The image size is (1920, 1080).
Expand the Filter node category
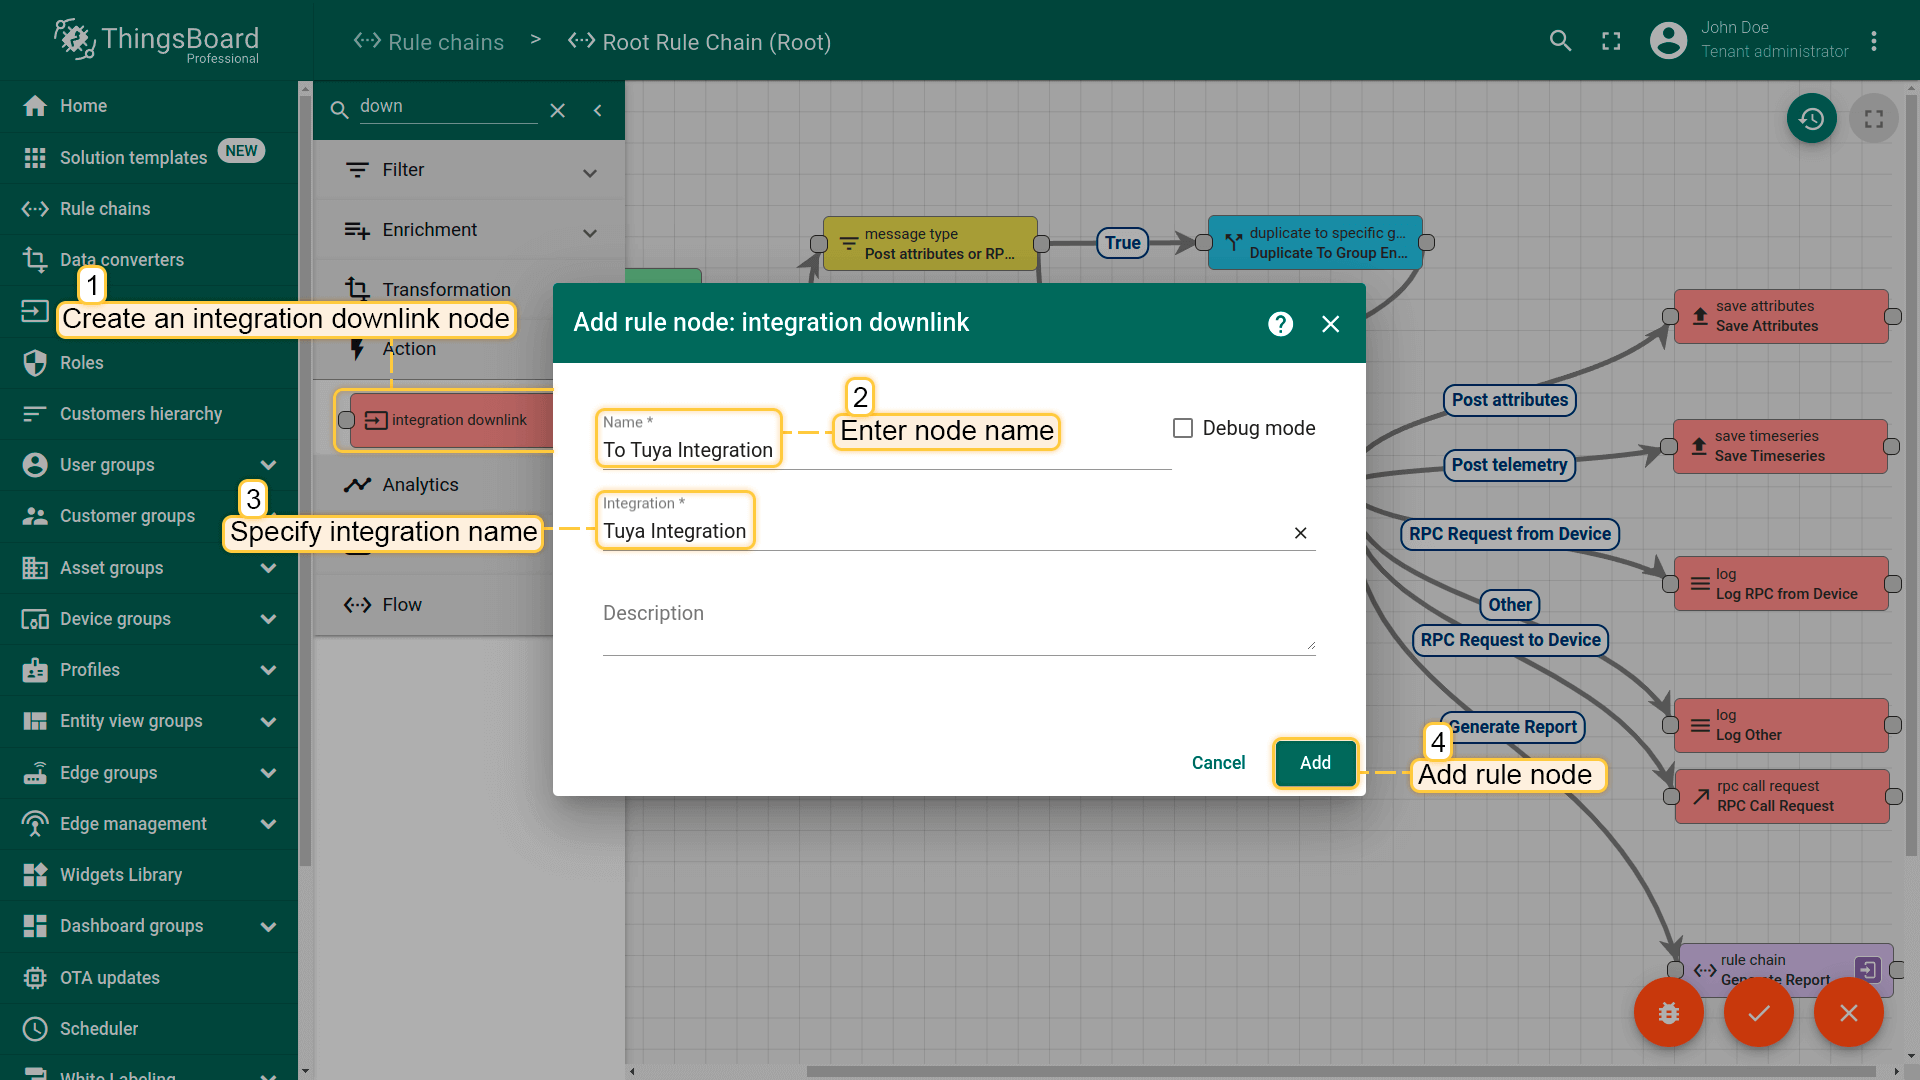[590, 172]
